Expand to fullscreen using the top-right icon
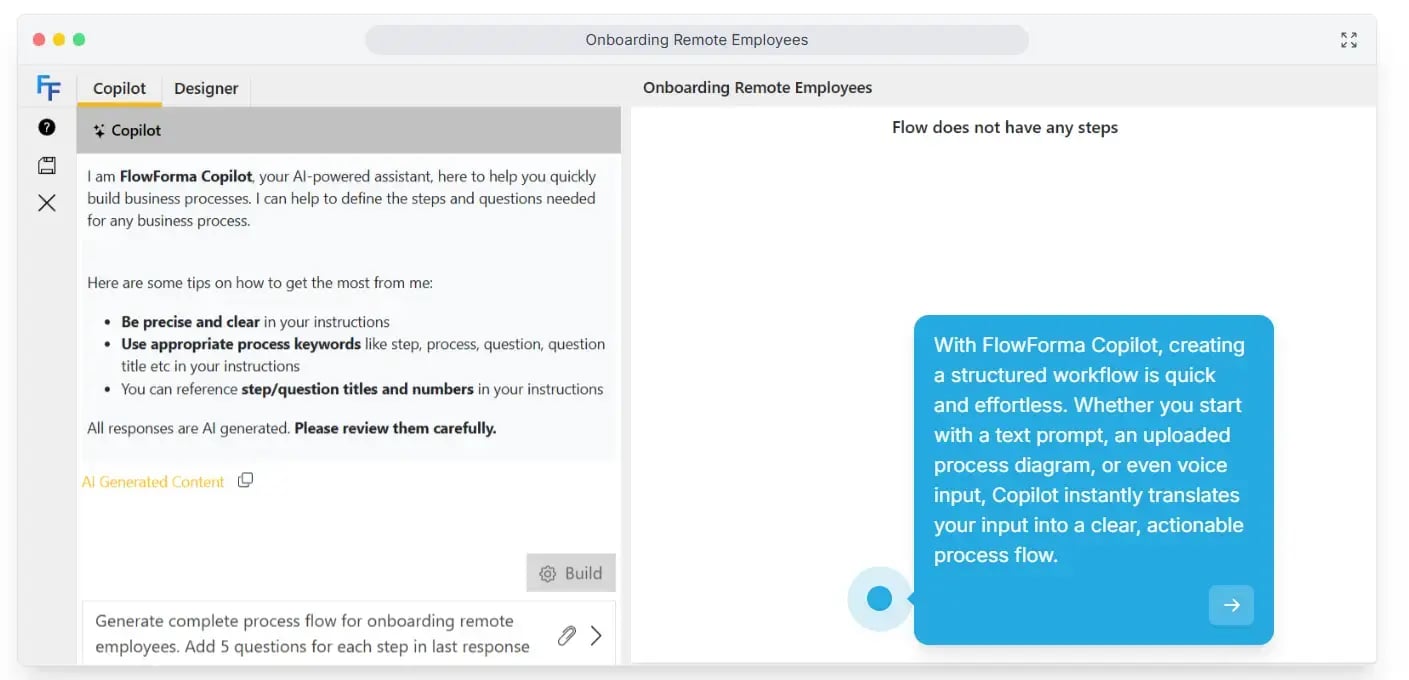The image size is (1409, 680). click(1349, 40)
